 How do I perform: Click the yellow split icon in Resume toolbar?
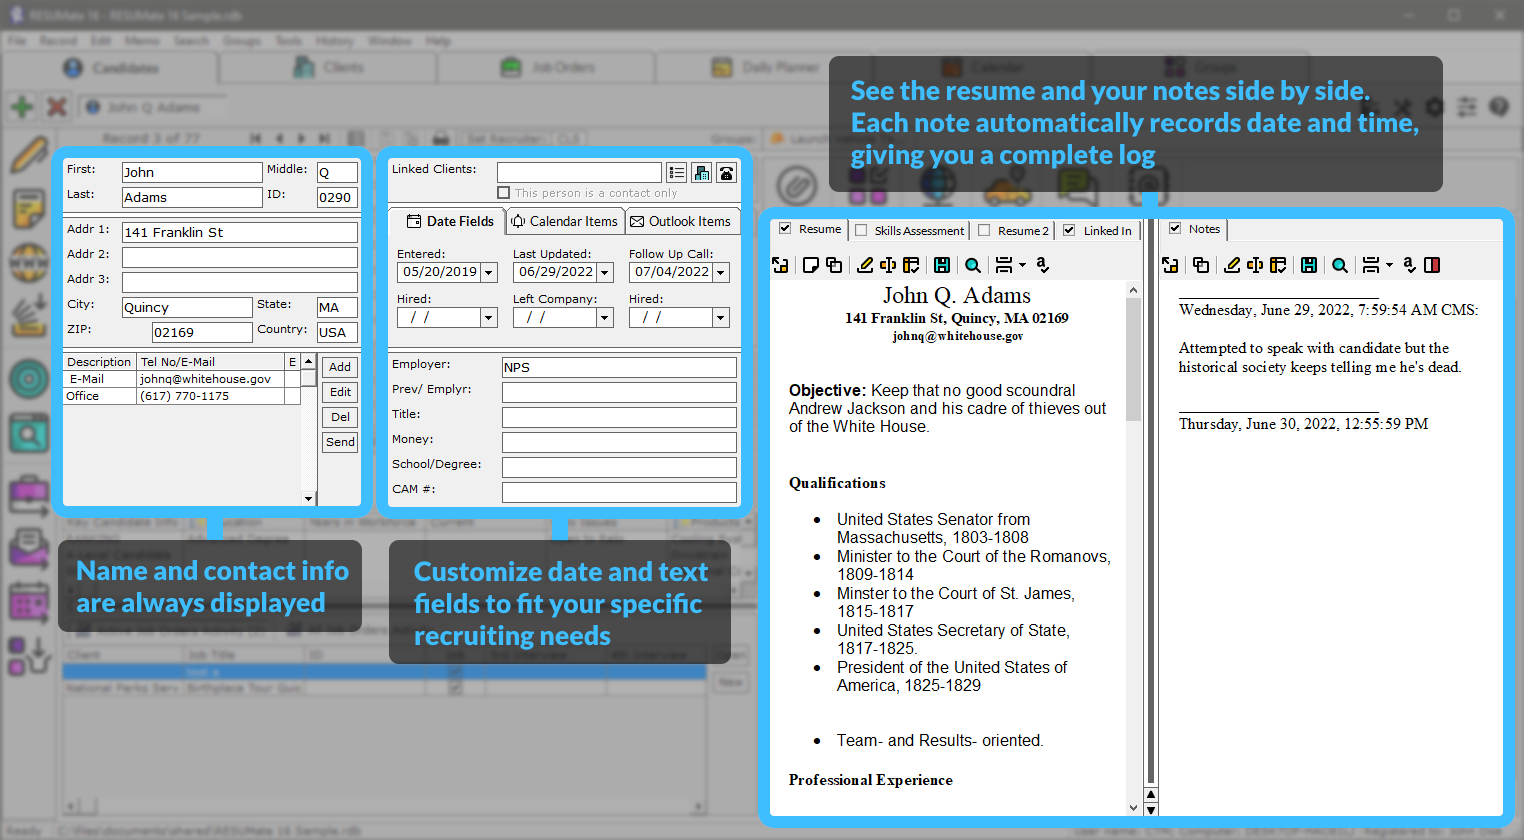point(888,265)
